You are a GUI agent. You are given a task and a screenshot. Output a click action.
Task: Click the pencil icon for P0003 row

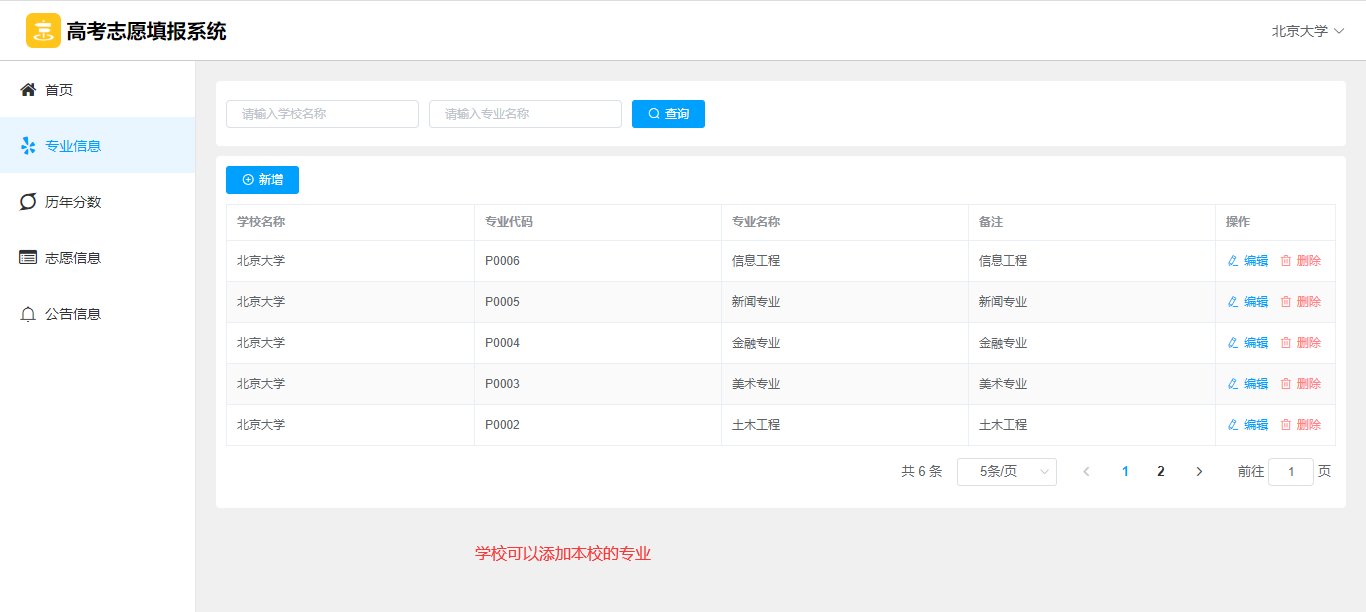click(1232, 384)
